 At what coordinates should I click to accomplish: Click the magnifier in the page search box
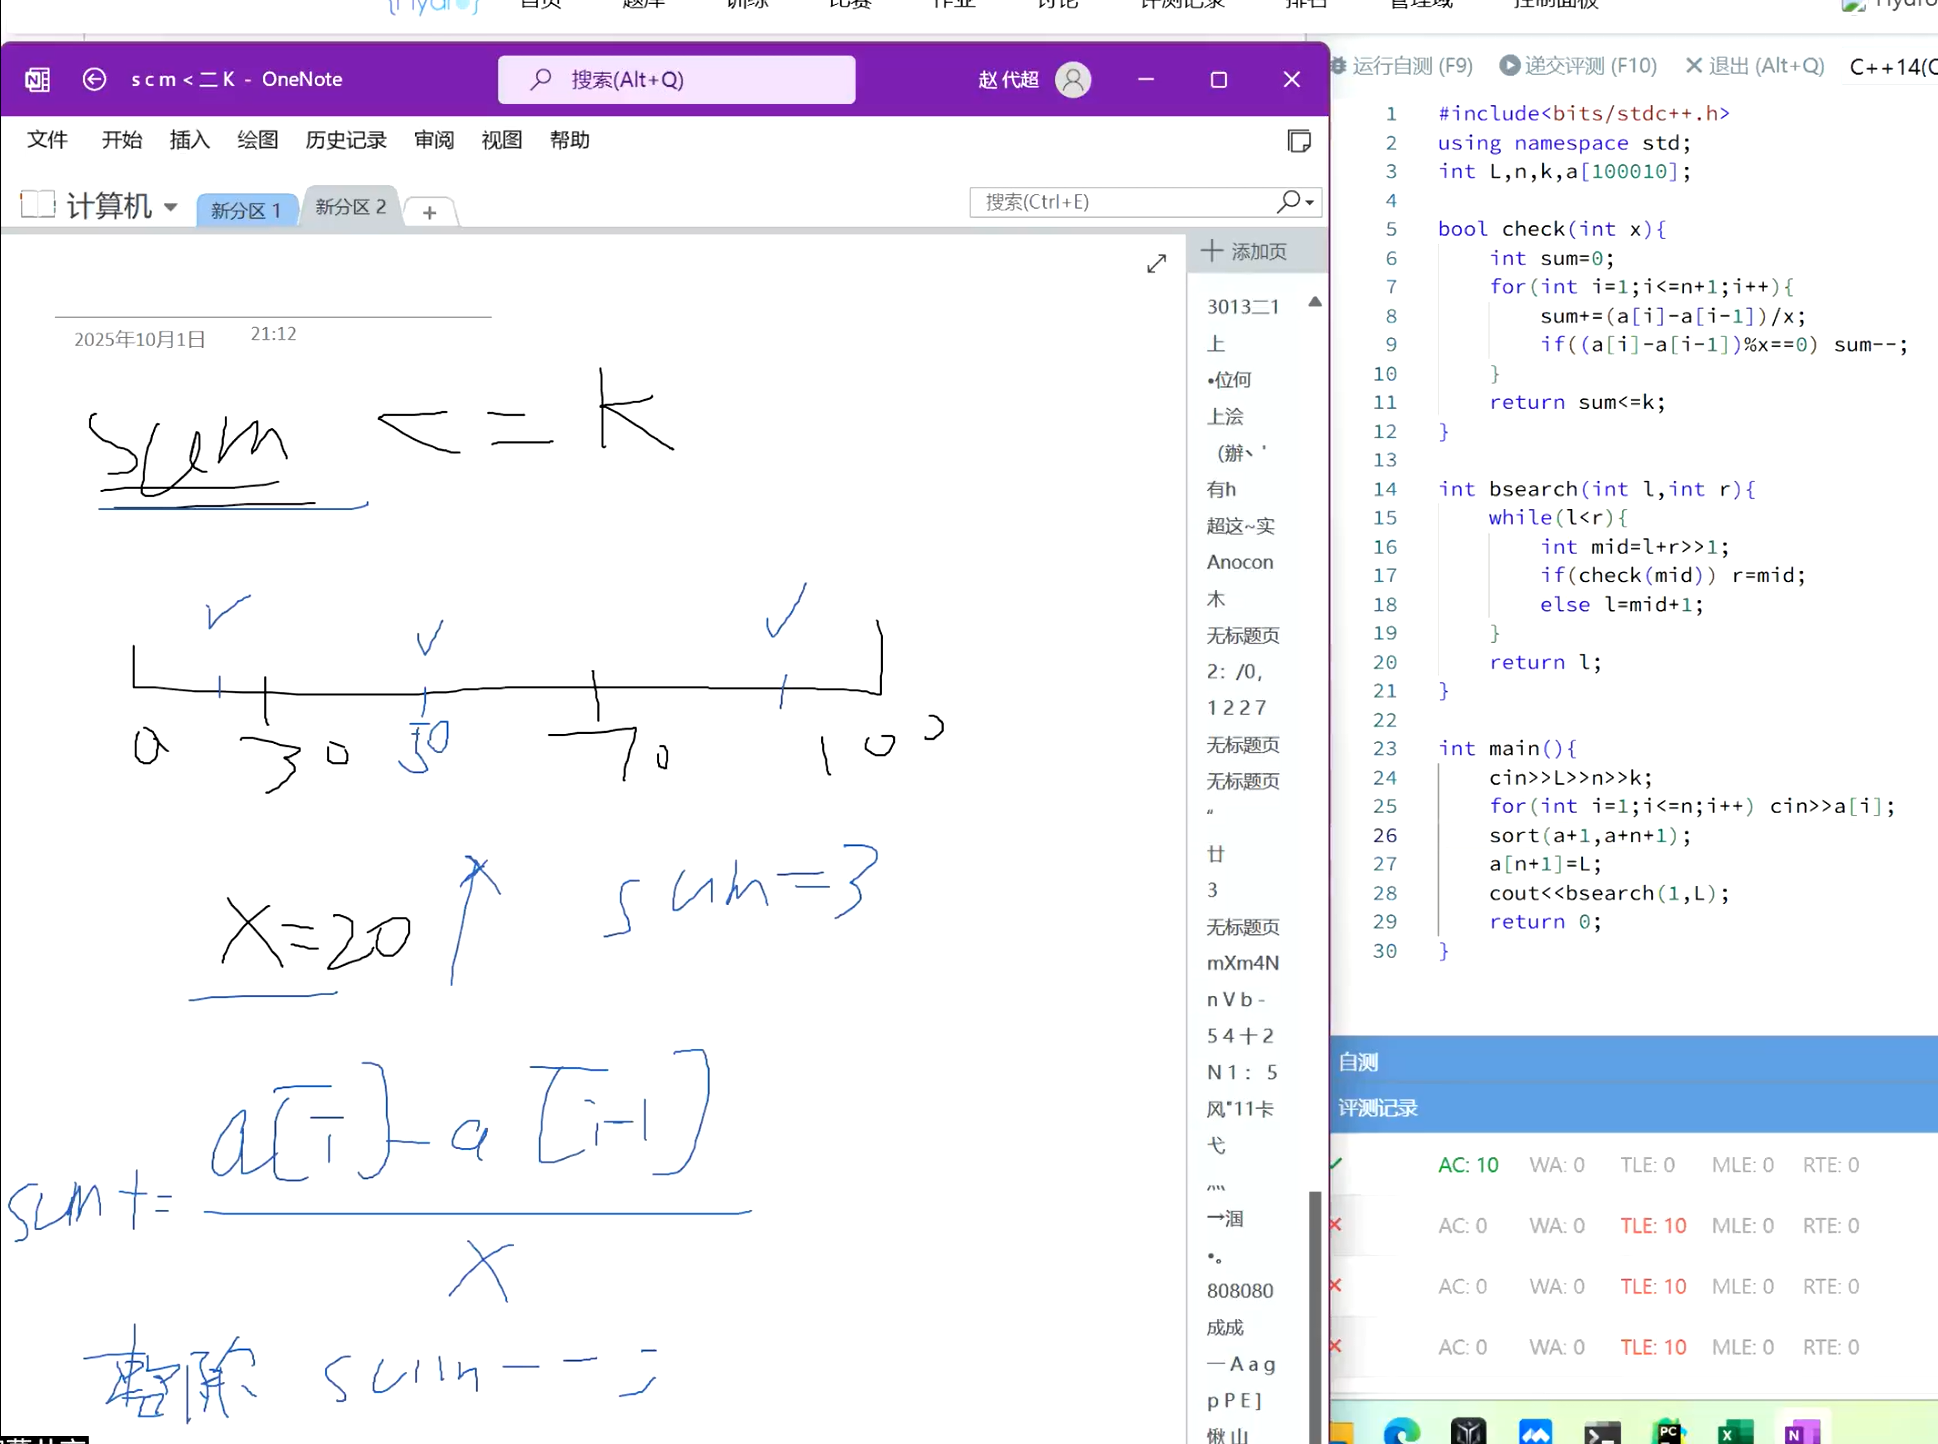tap(1290, 202)
